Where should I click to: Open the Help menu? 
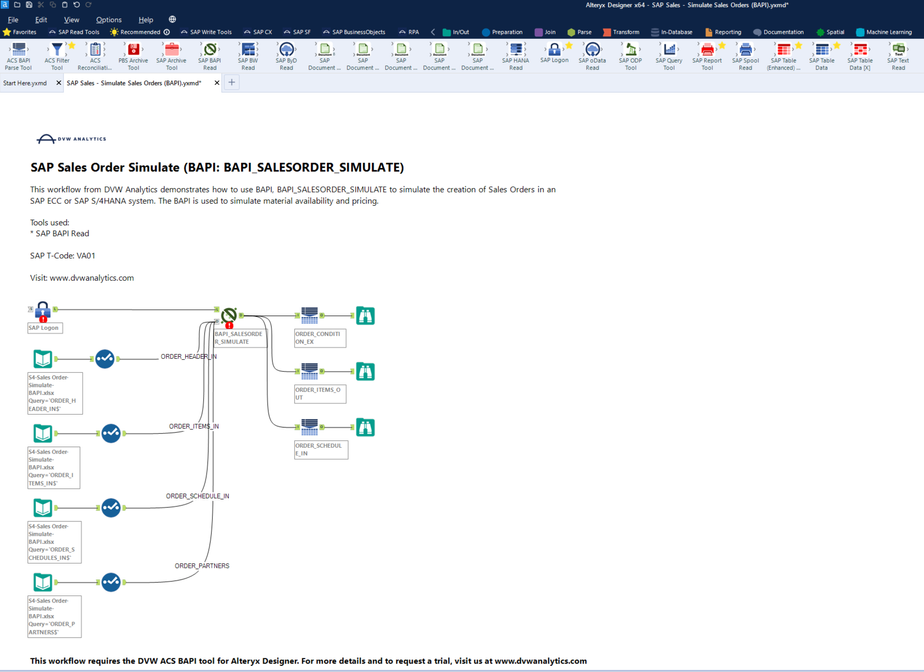click(146, 19)
